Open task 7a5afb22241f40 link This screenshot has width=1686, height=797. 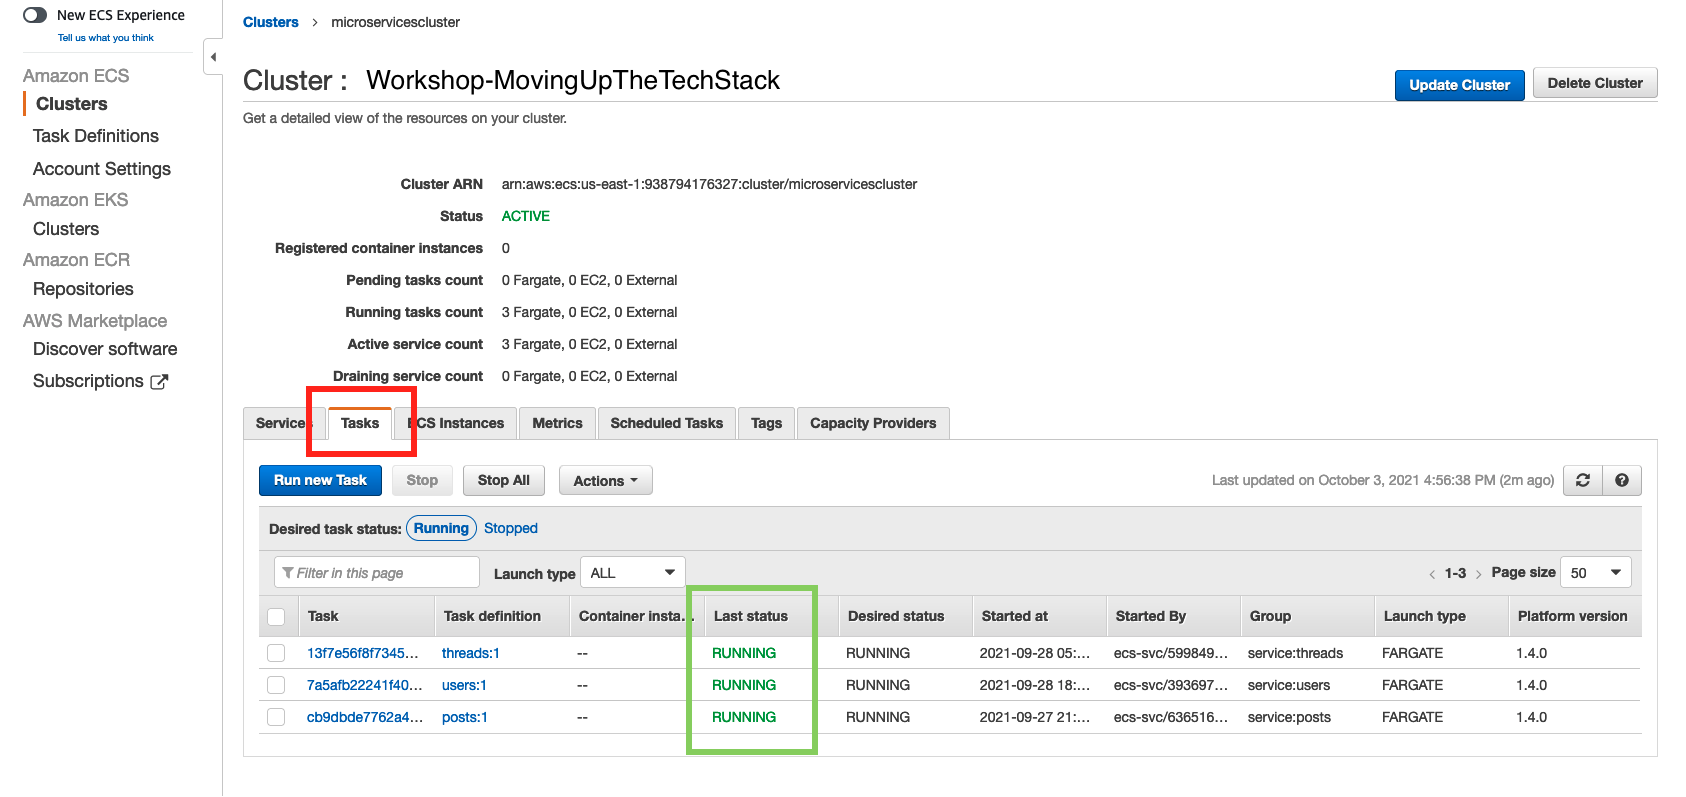[365, 685]
